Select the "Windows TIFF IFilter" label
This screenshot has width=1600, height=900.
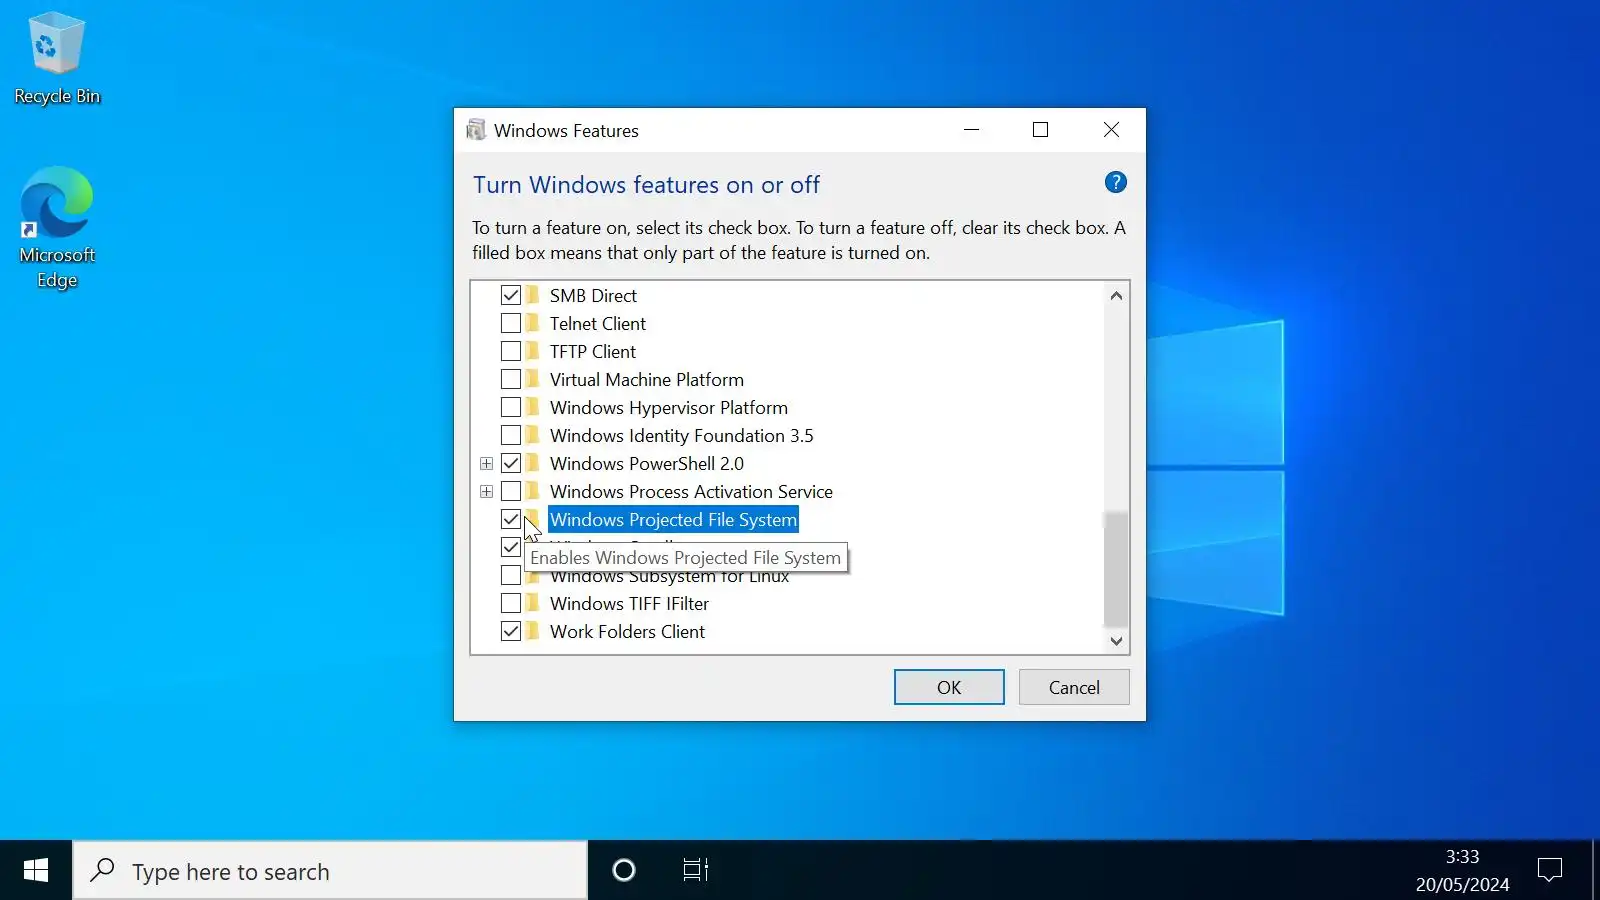(629, 603)
